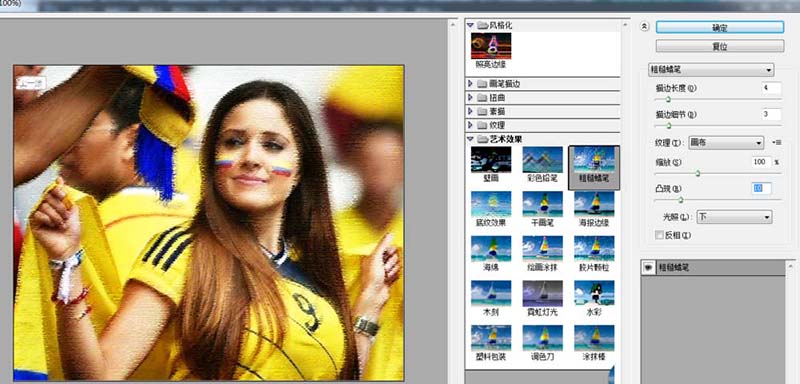Select the 彩色铅笔 colored pencil filter
This screenshot has width=800, height=384.
[542, 165]
